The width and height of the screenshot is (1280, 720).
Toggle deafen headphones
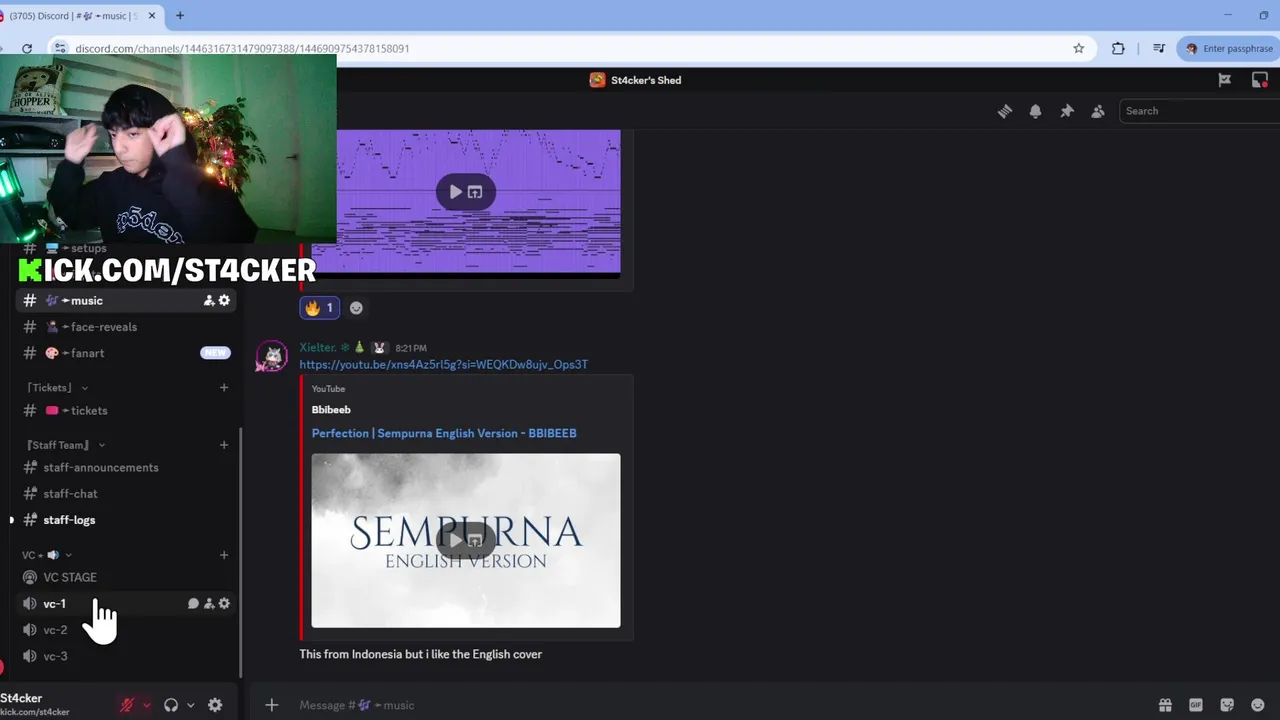[x=171, y=705]
